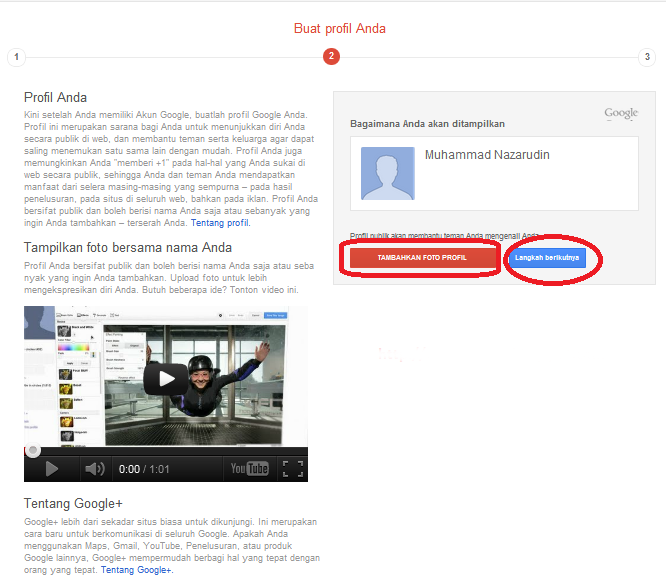
Task: Click 'Bagaimana Anda akan ditampilkan' label
Action: point(427,124)
